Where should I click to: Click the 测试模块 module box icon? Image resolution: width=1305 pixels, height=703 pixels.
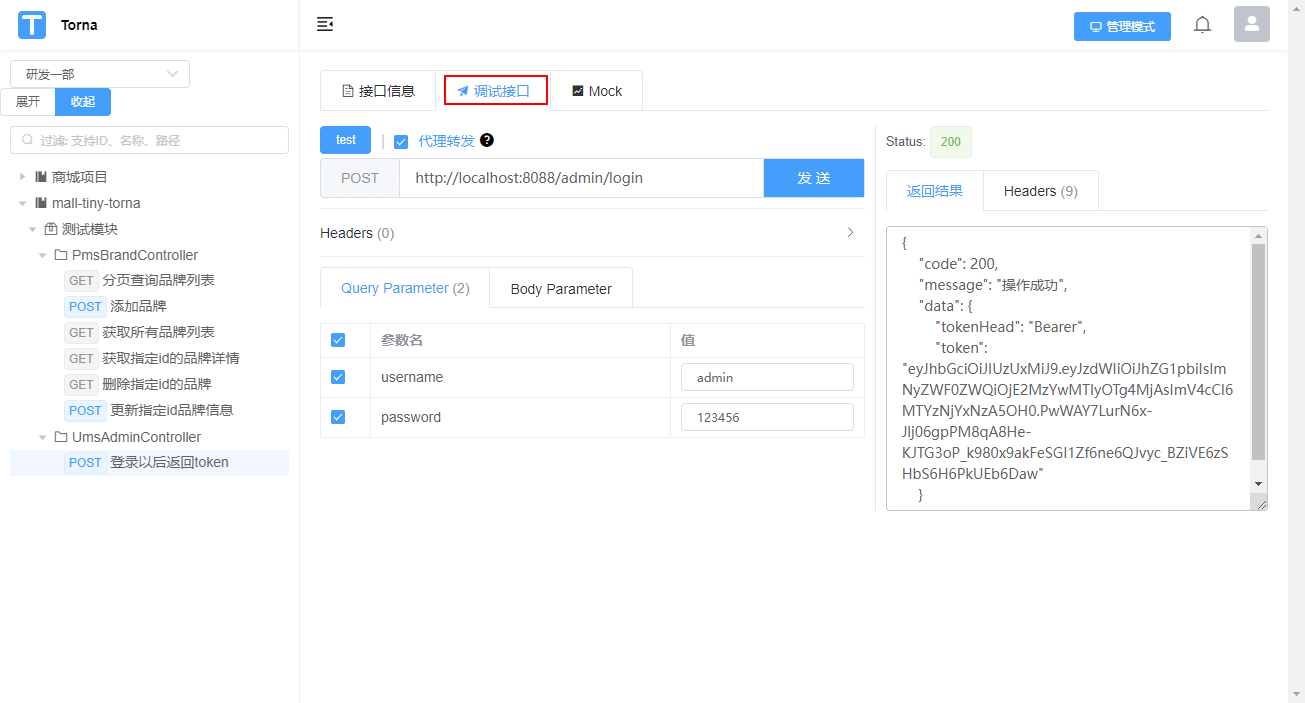(x=51, y=229)
